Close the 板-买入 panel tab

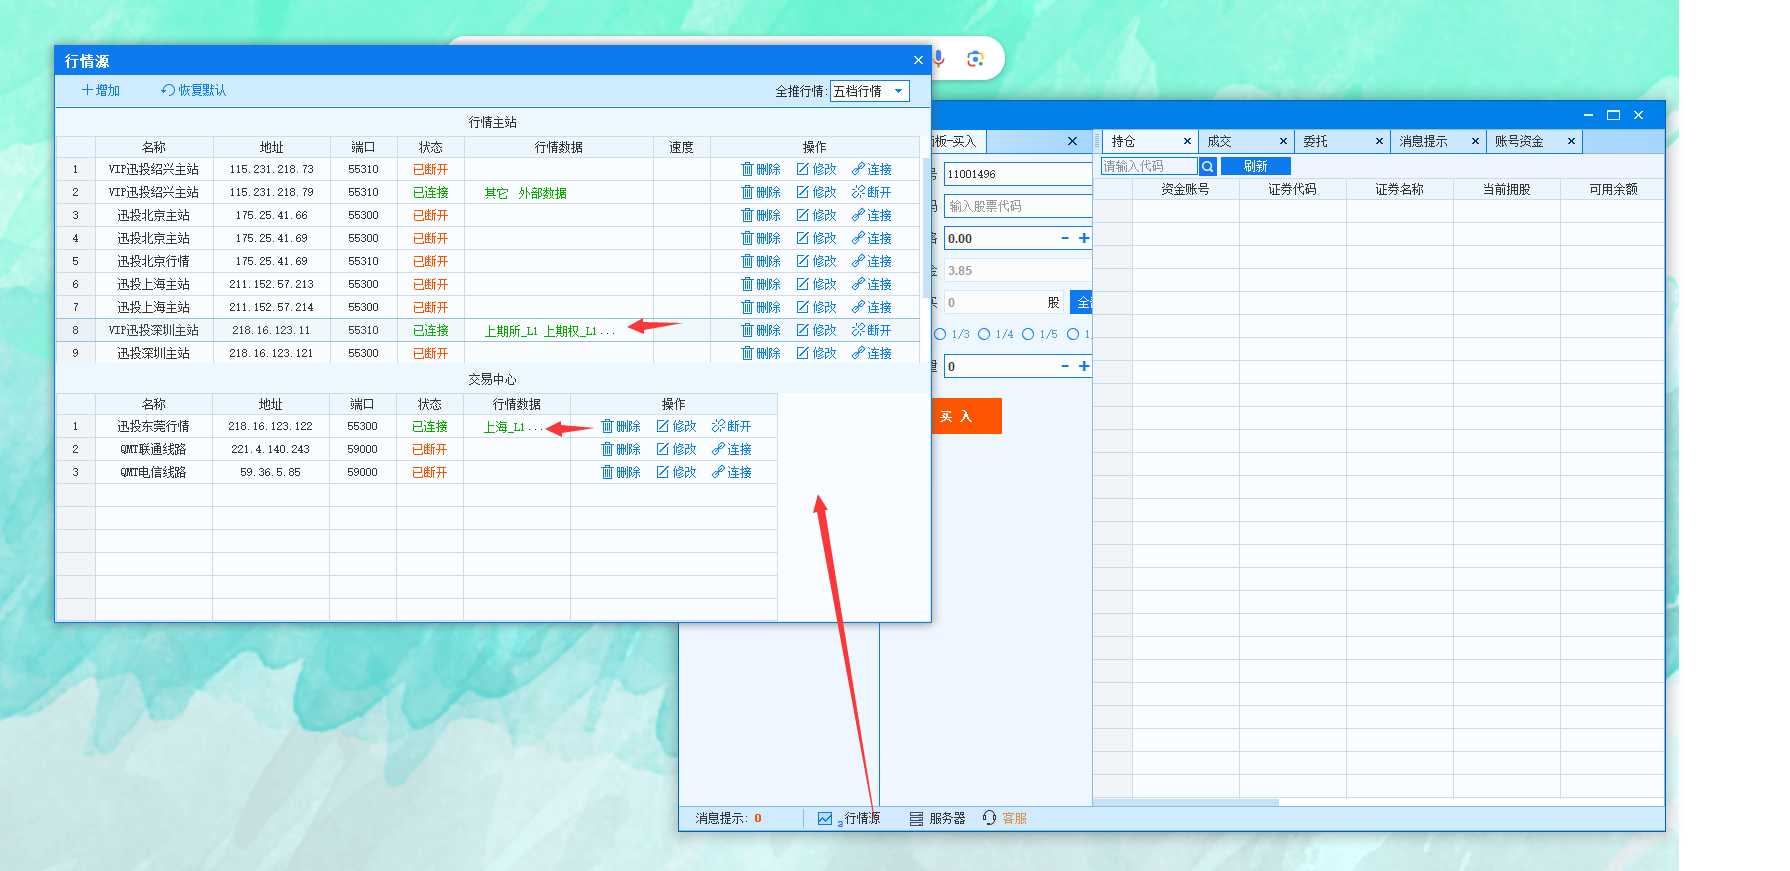[x=1072, y=142]
